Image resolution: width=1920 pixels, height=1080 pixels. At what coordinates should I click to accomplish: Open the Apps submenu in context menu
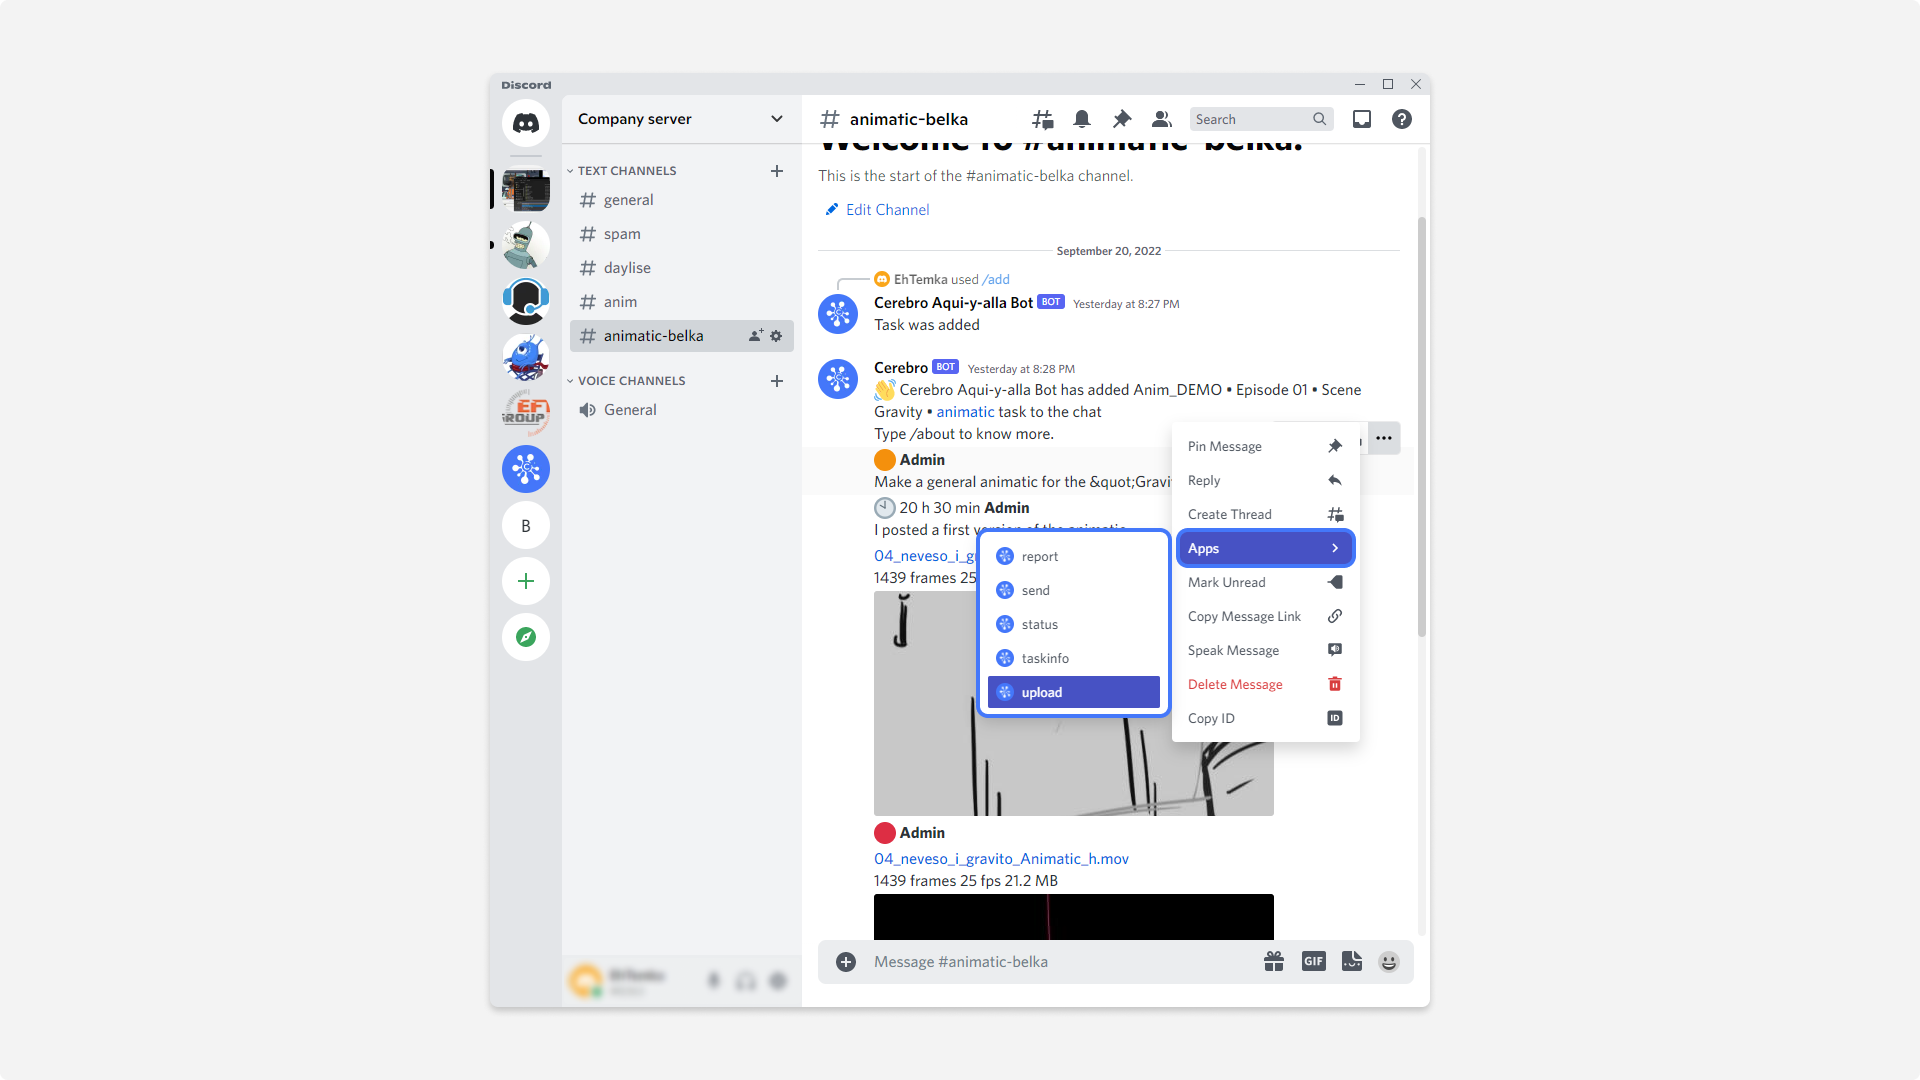click(1263, 547)
